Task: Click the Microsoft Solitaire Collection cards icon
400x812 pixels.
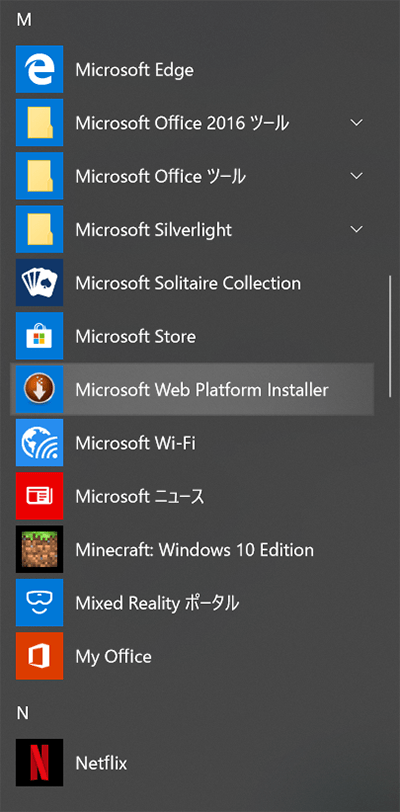Action: pyautogui.click(x=39, y=283)
